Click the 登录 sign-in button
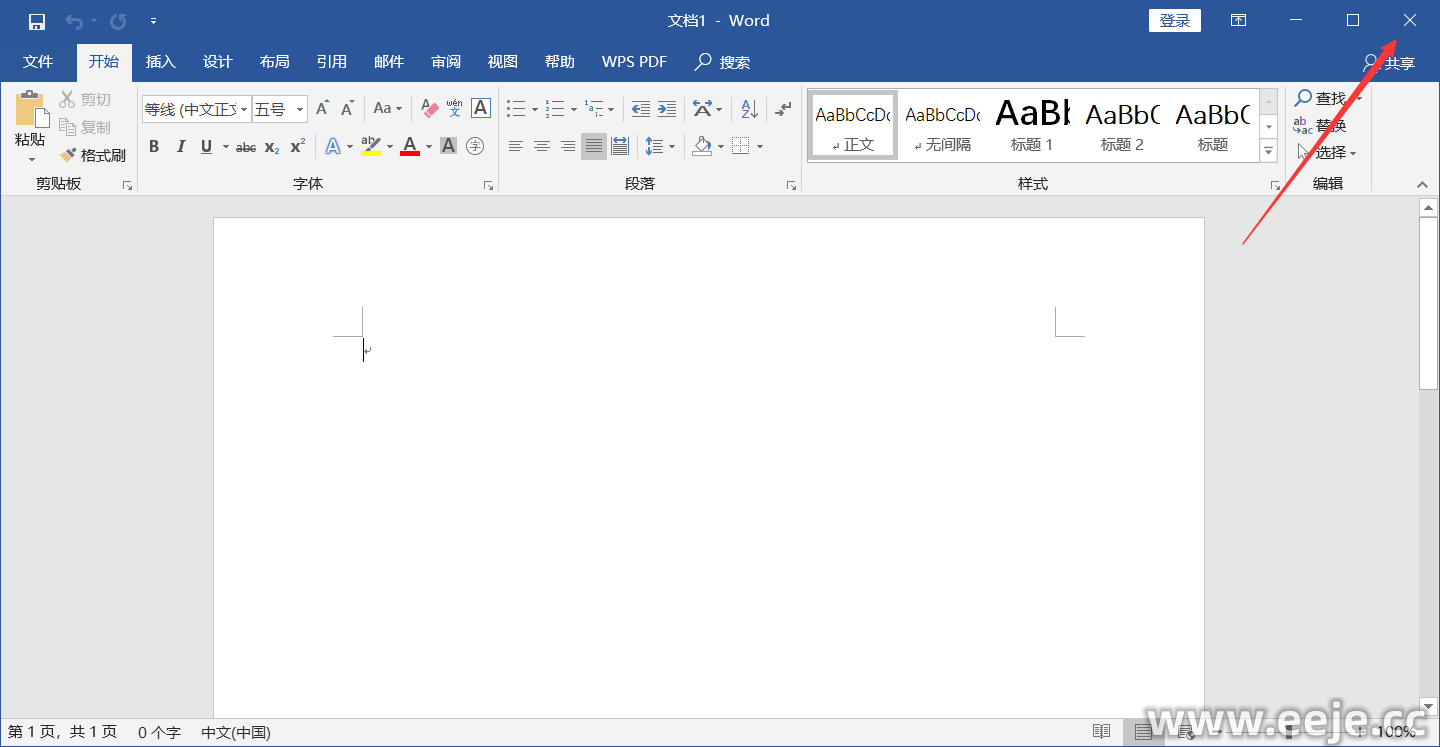Image resolution: width=1440 pixels, height=747 pixels. [1174, 21]
